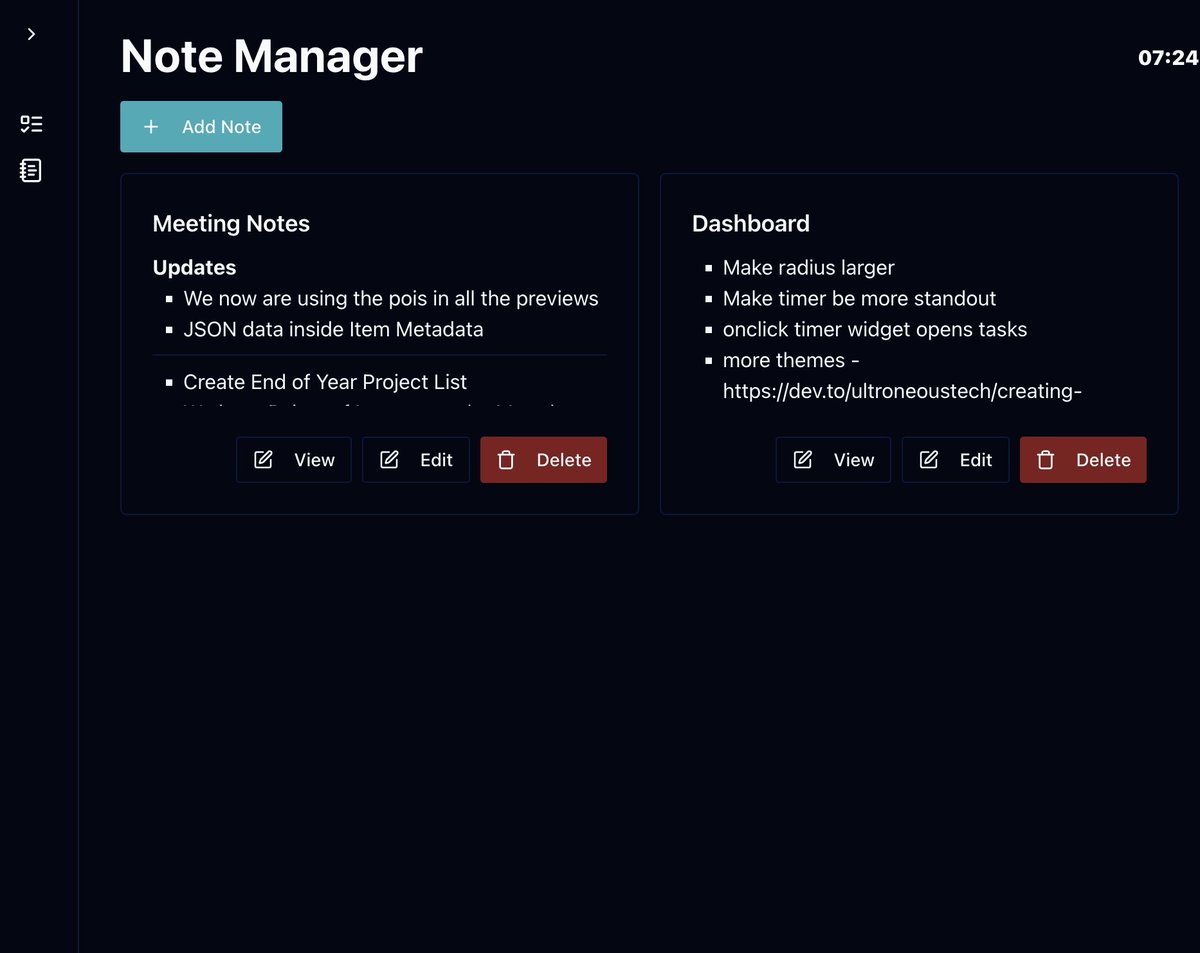Click 'onclick timer widget opens tasks' bullet

(x=875, y=329)
